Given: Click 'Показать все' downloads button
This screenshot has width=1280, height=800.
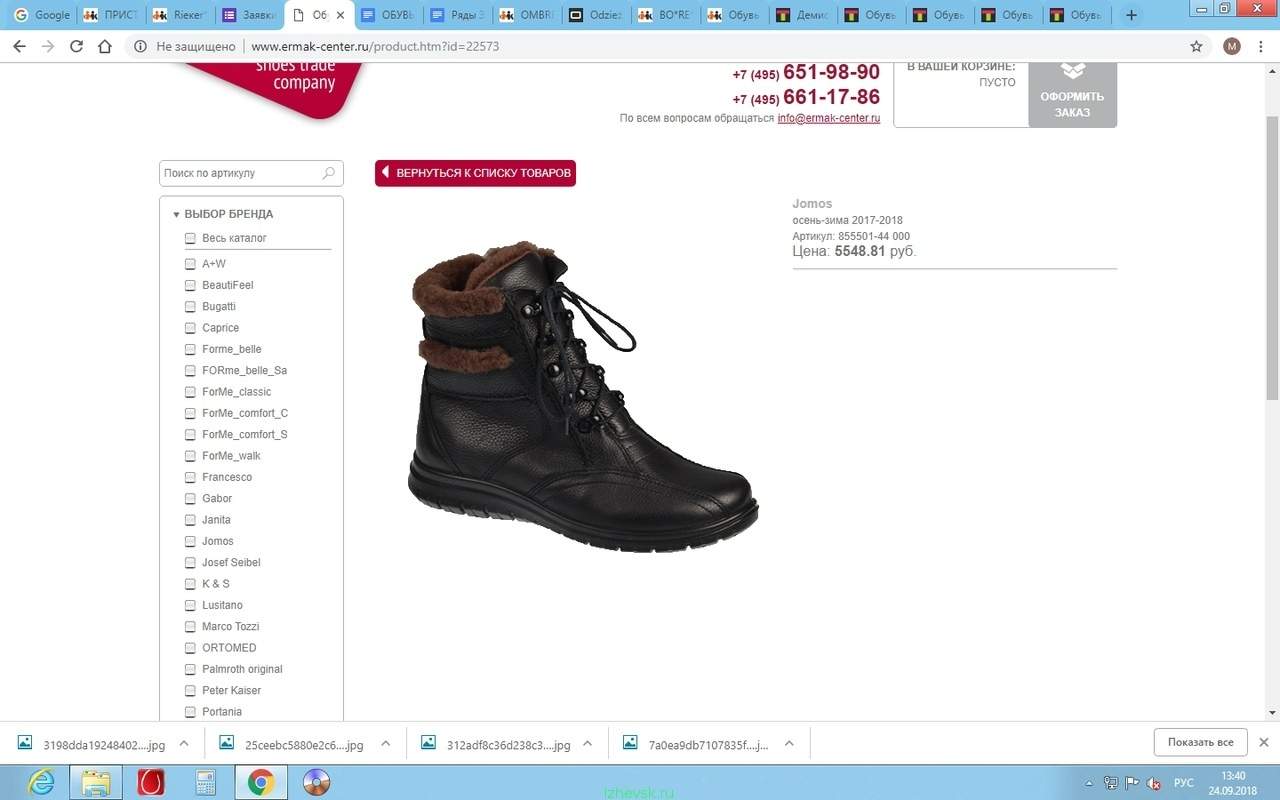Looking at the screenshot, I should point(1200,742).
